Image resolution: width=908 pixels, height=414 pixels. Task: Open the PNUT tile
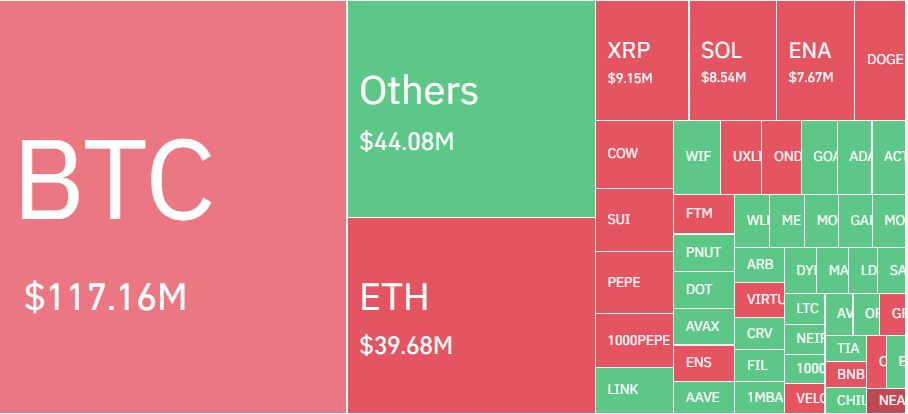pos(703,253)
